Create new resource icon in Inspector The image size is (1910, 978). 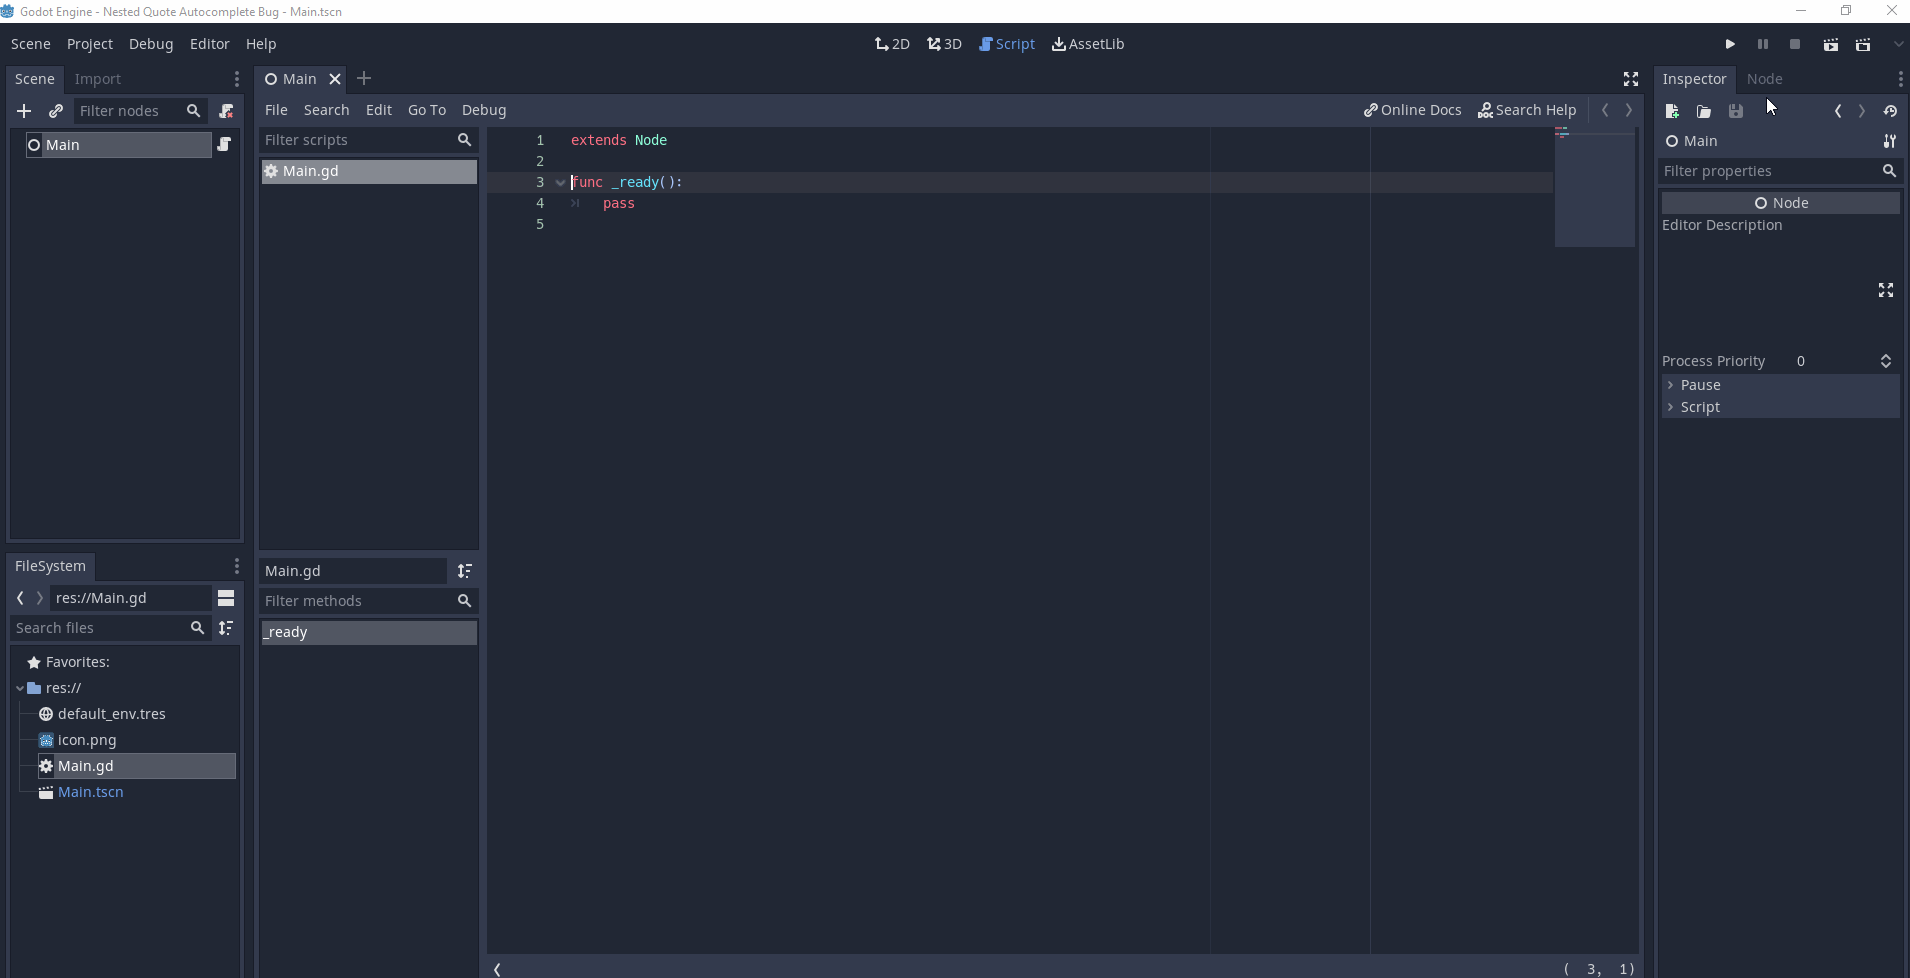click(x=1672, y=111)
